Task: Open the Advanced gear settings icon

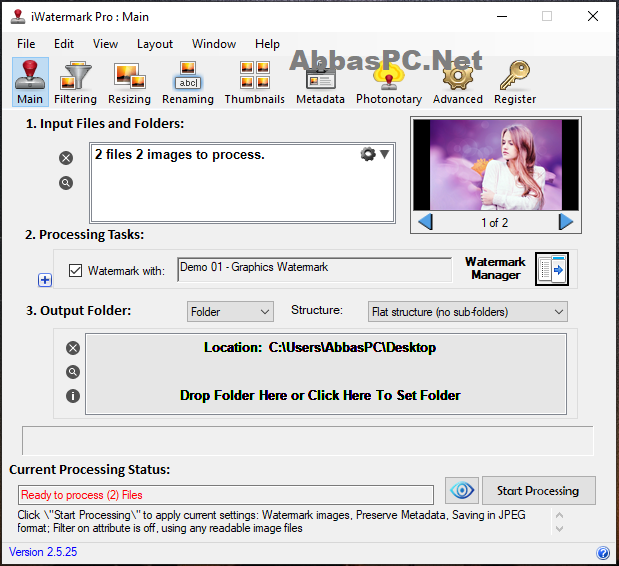Action: click(458, 82)
